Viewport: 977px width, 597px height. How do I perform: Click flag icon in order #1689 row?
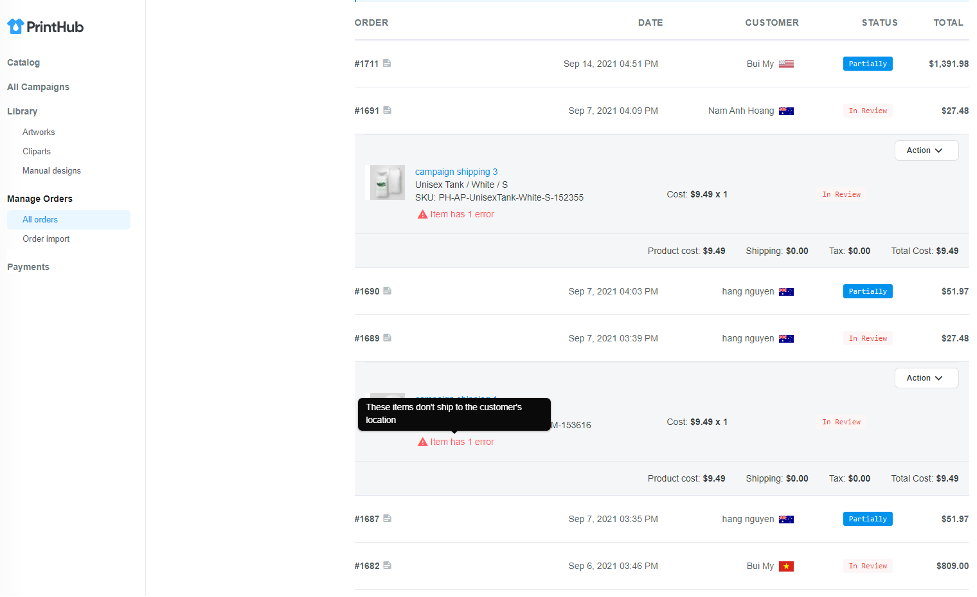pos(786,338)
